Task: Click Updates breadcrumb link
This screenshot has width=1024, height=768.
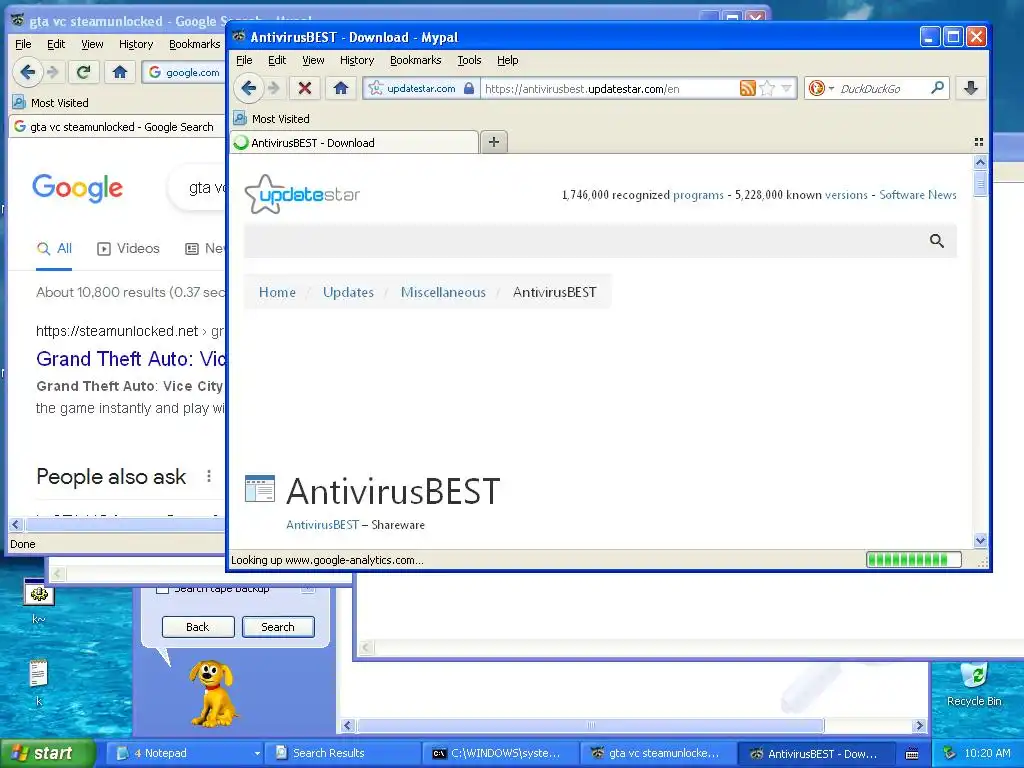Action: pyautogui.click(x=348, y=292)
